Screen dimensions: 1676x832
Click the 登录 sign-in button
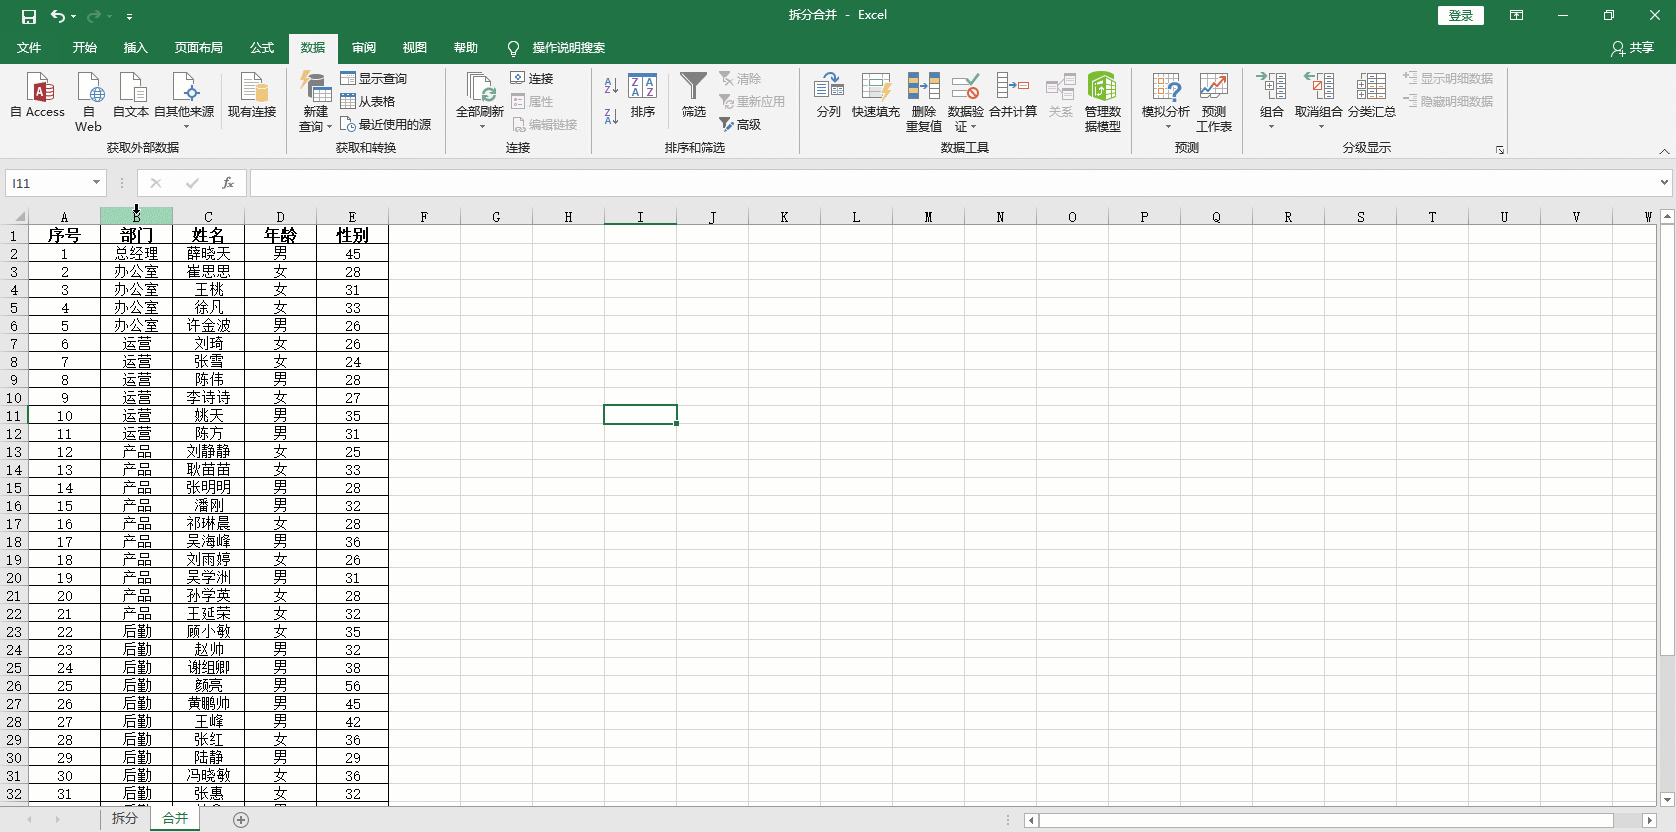coord(1461,15)
